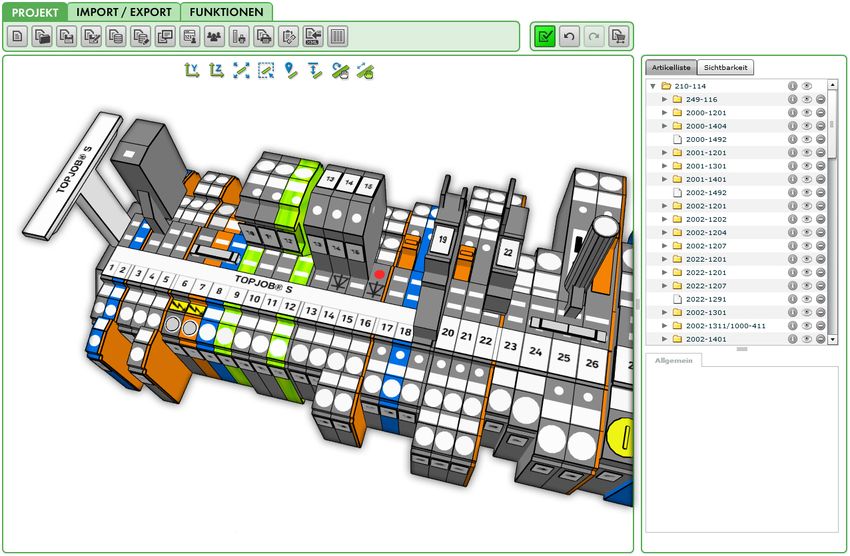This screenshot has height=556, width=850.
Task: Click the barcode icon in toolbar
Action: pos(338,37)
